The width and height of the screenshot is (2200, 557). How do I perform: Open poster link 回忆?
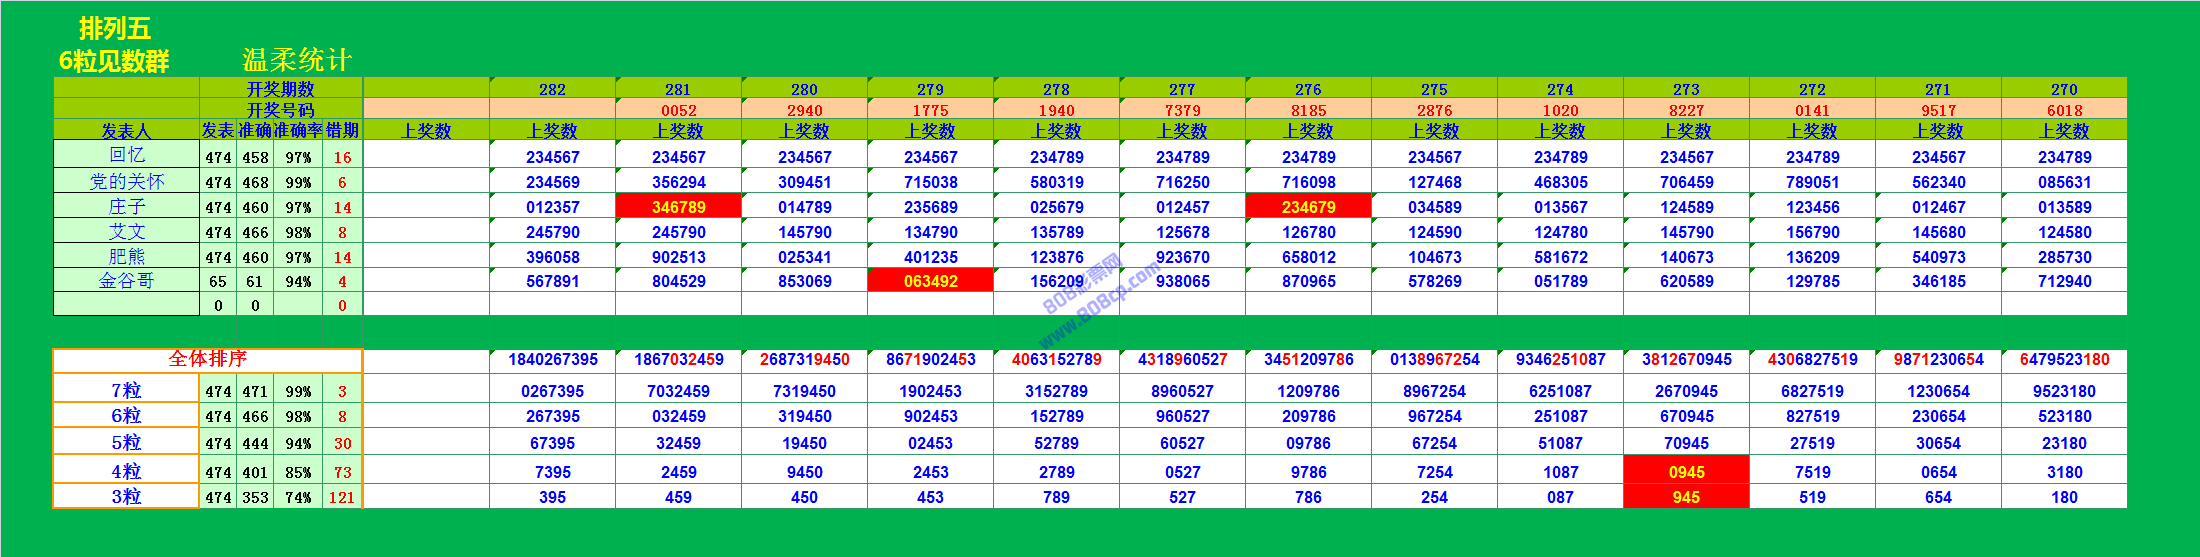(127, 155)
